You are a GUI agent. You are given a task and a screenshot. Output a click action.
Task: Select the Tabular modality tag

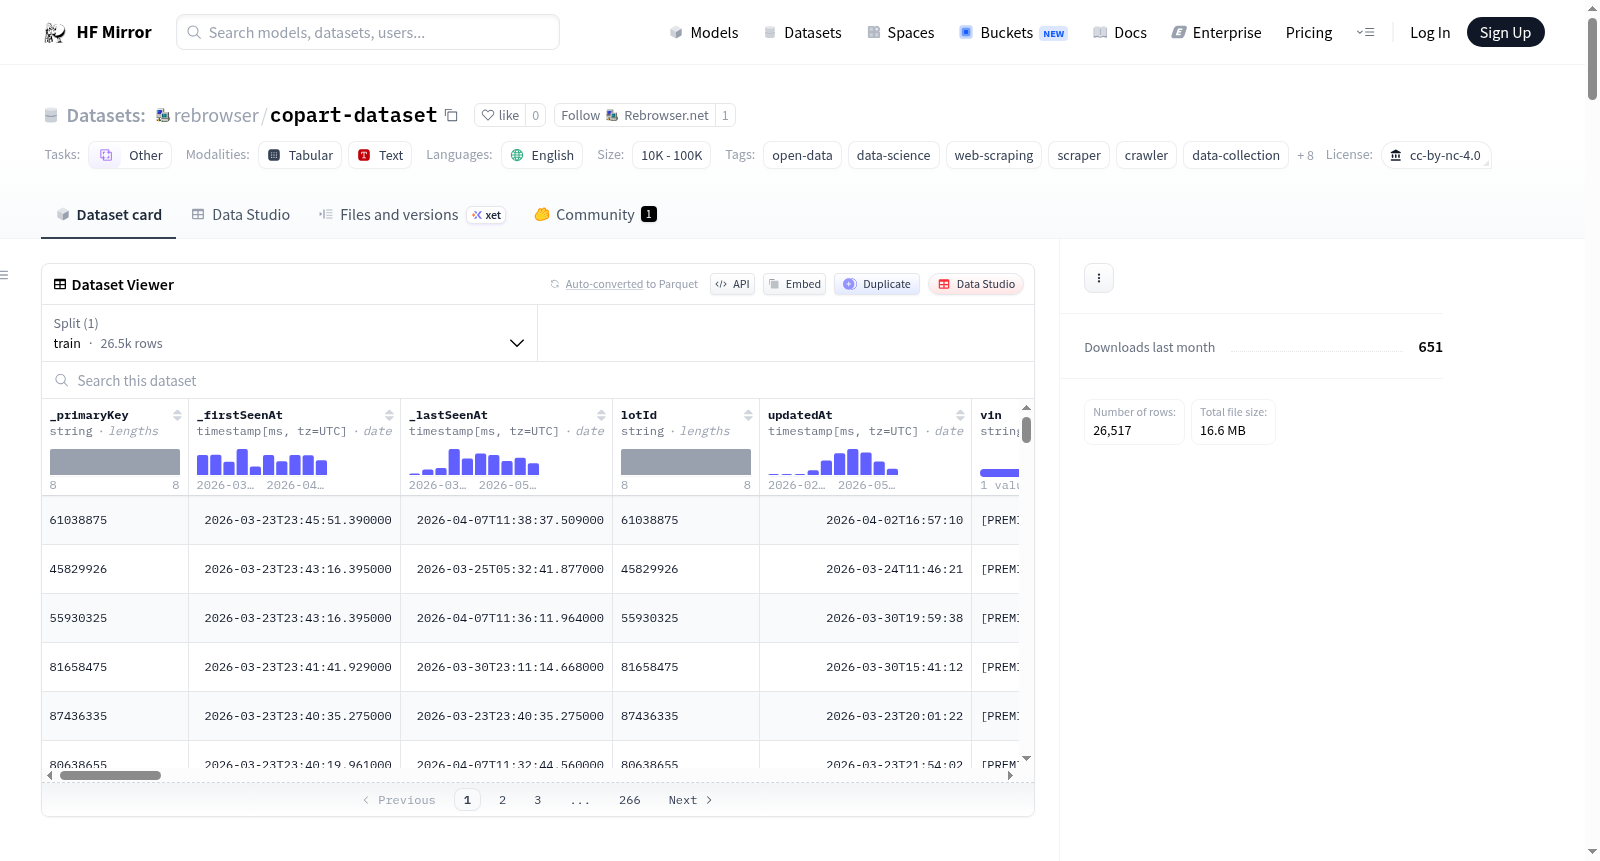300,155
